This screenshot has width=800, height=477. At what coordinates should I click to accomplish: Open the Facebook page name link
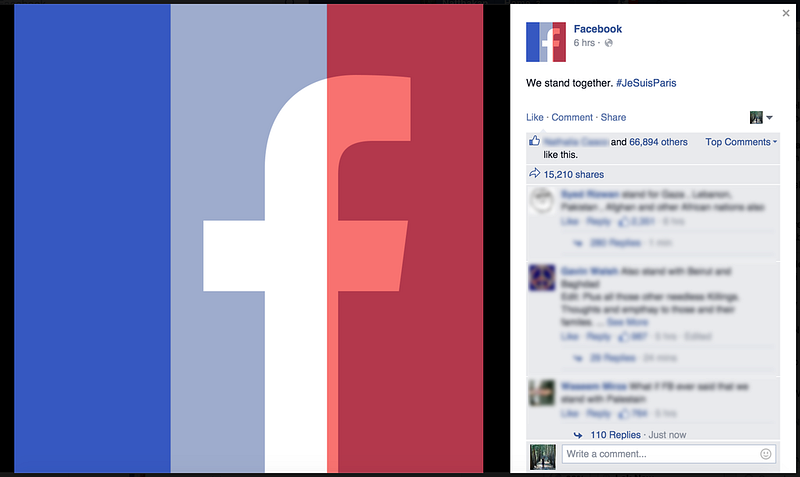(597, 29)
